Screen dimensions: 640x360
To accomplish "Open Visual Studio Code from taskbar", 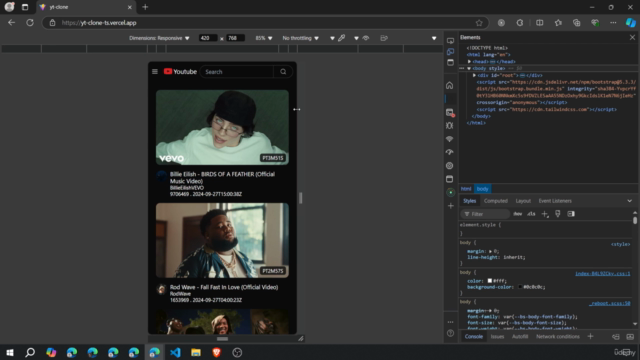I will pyautogui.click(x=176, y=352).
